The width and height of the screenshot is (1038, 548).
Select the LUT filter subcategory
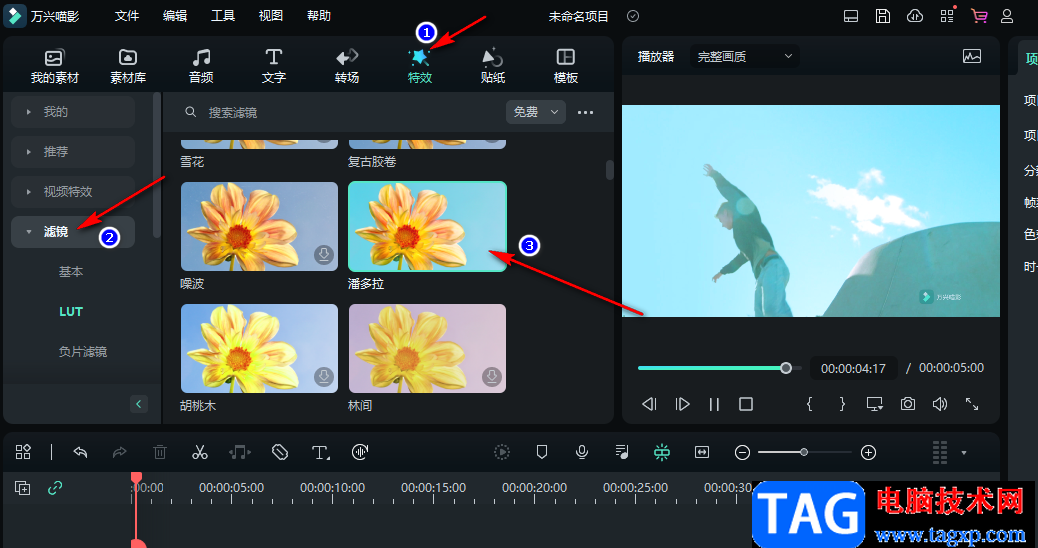coord(71,312)
